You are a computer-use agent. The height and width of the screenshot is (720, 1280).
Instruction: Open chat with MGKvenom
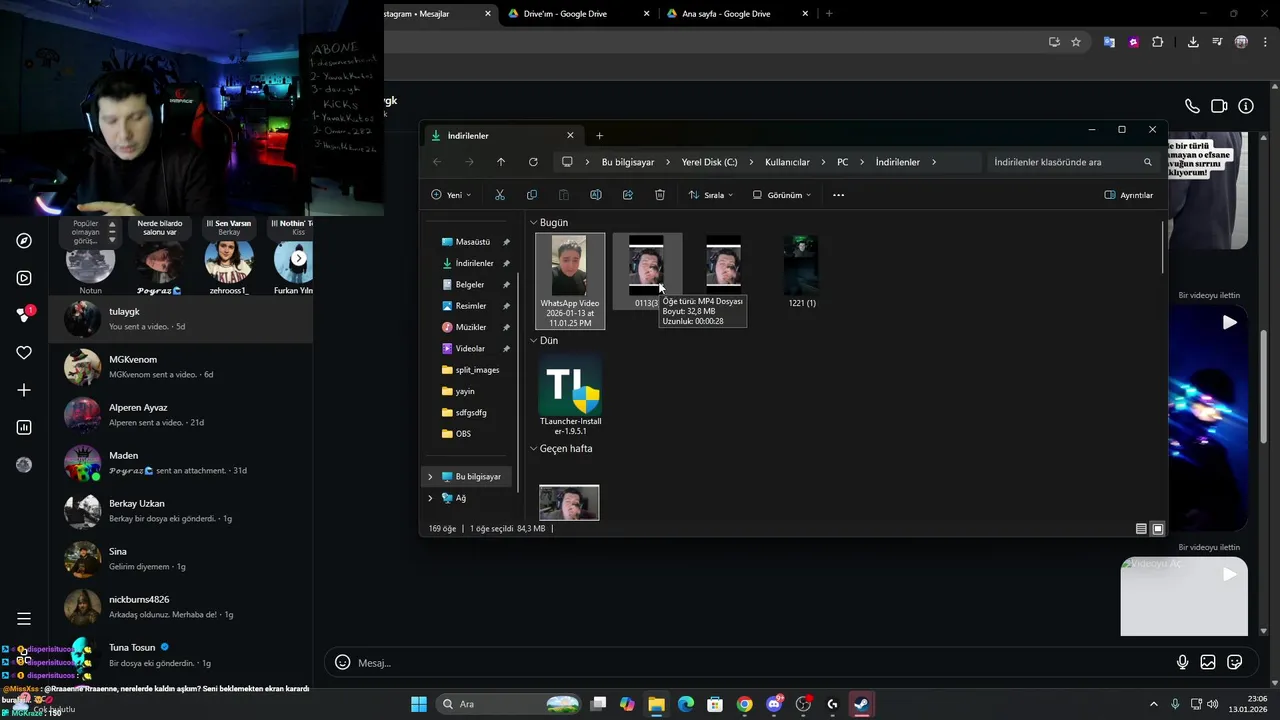coord(181,367)
